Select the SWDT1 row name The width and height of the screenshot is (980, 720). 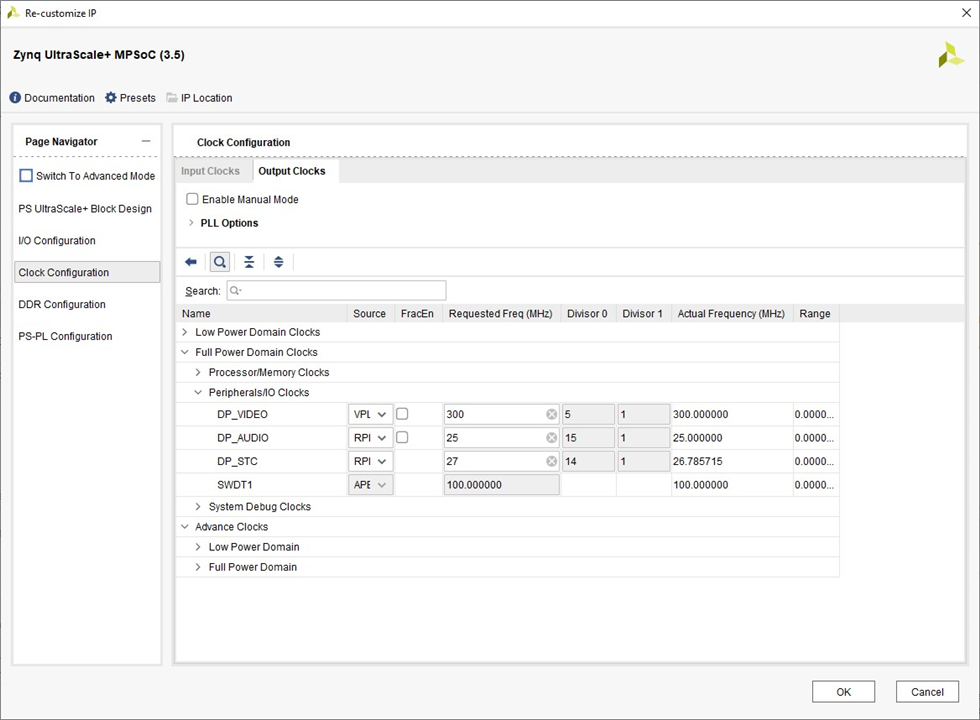pyautogui.click(x=234, y=484)
